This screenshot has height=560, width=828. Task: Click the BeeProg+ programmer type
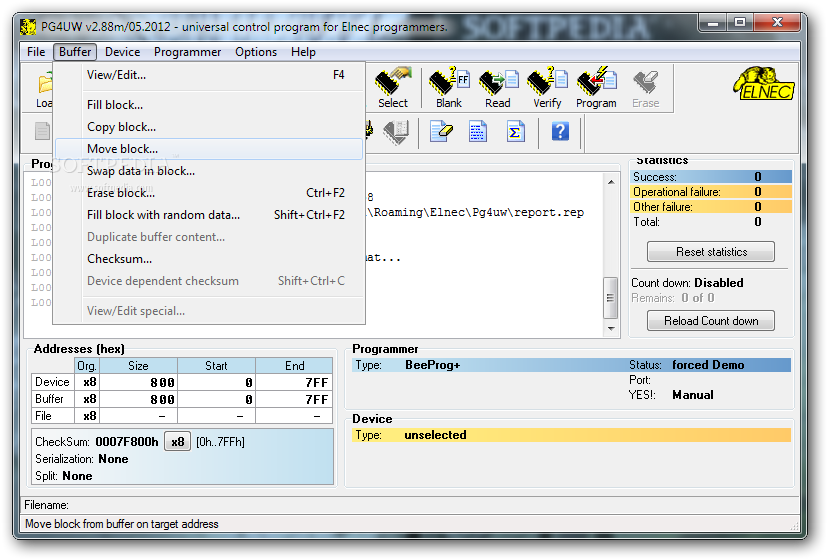(432, 365)
